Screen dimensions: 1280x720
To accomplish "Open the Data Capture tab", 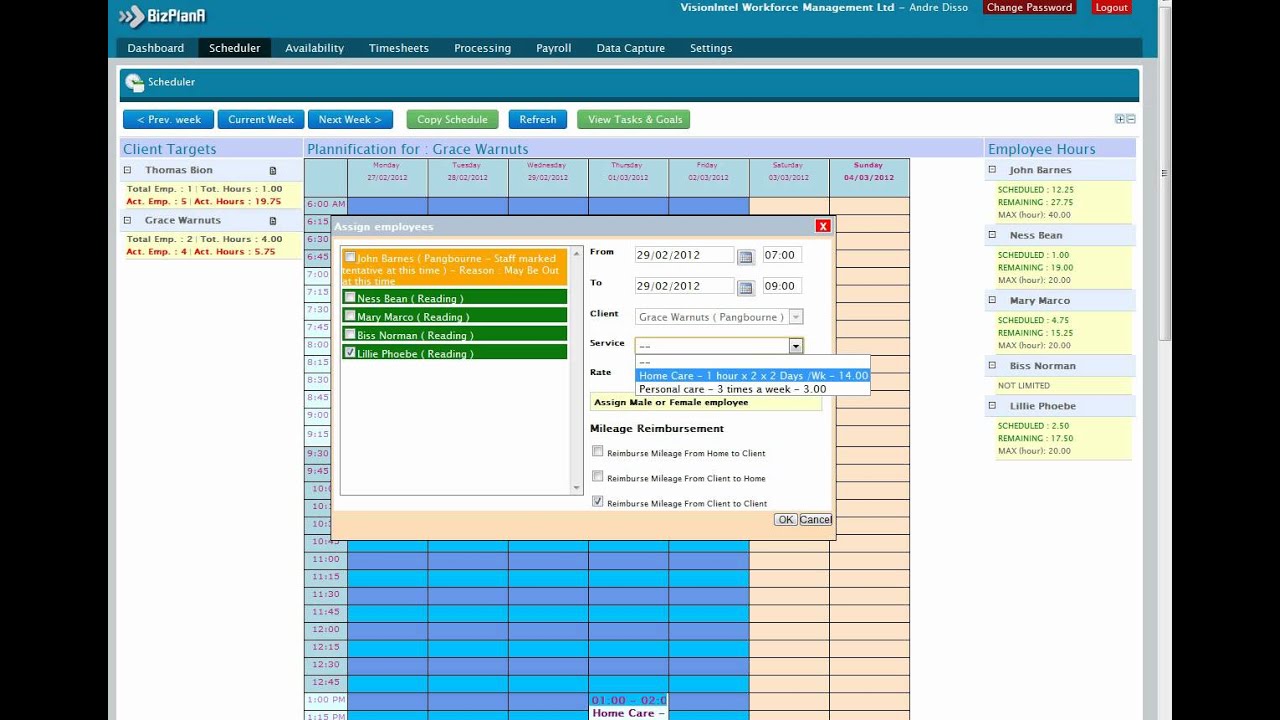I will [x=630, y=48].
